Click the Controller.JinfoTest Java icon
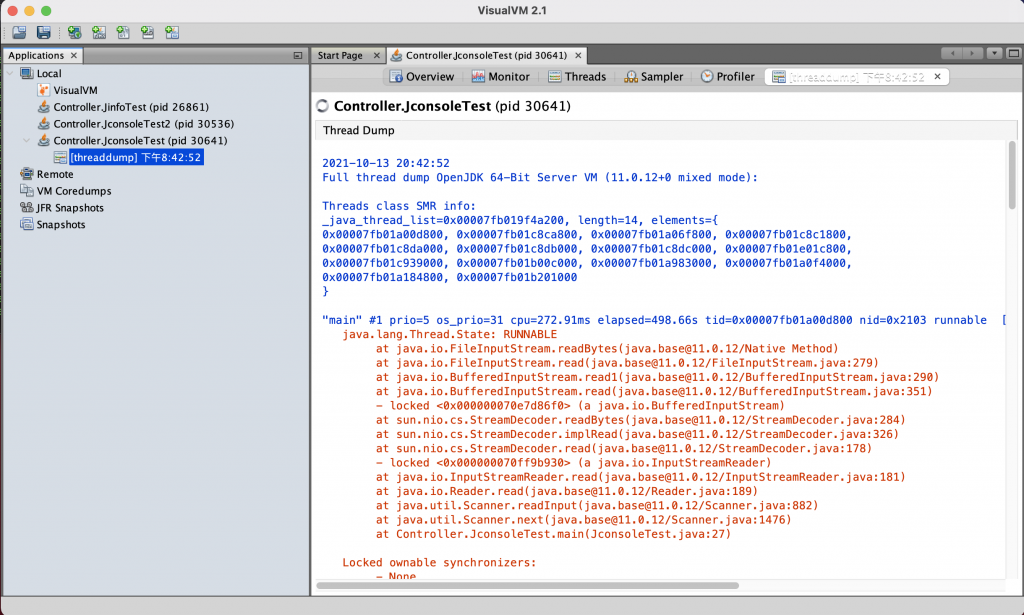Viewport: 1024px width, 615px height. (x=44, y=106)
